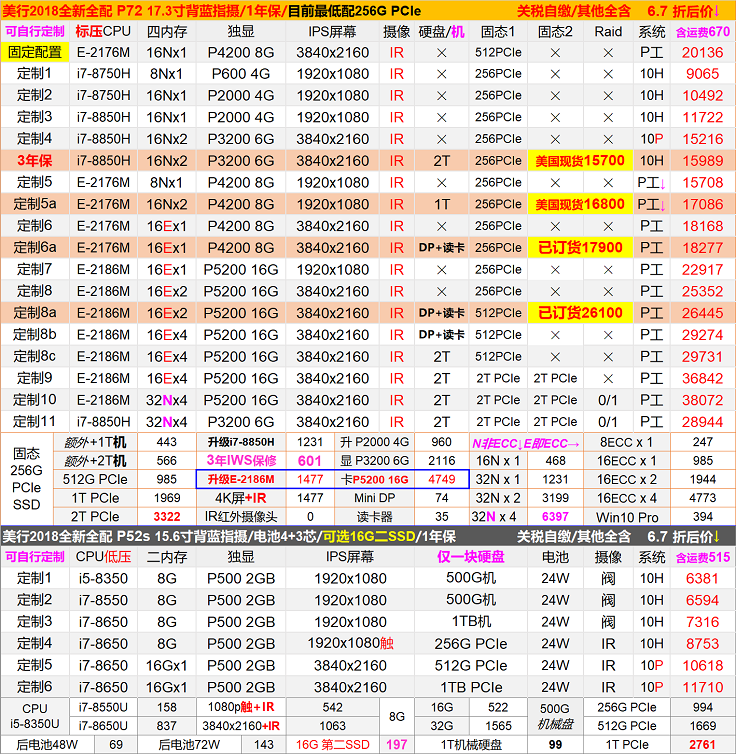Click the 含运费515 header cell
This screenshot has width=736, height=754.
(703, 556)
